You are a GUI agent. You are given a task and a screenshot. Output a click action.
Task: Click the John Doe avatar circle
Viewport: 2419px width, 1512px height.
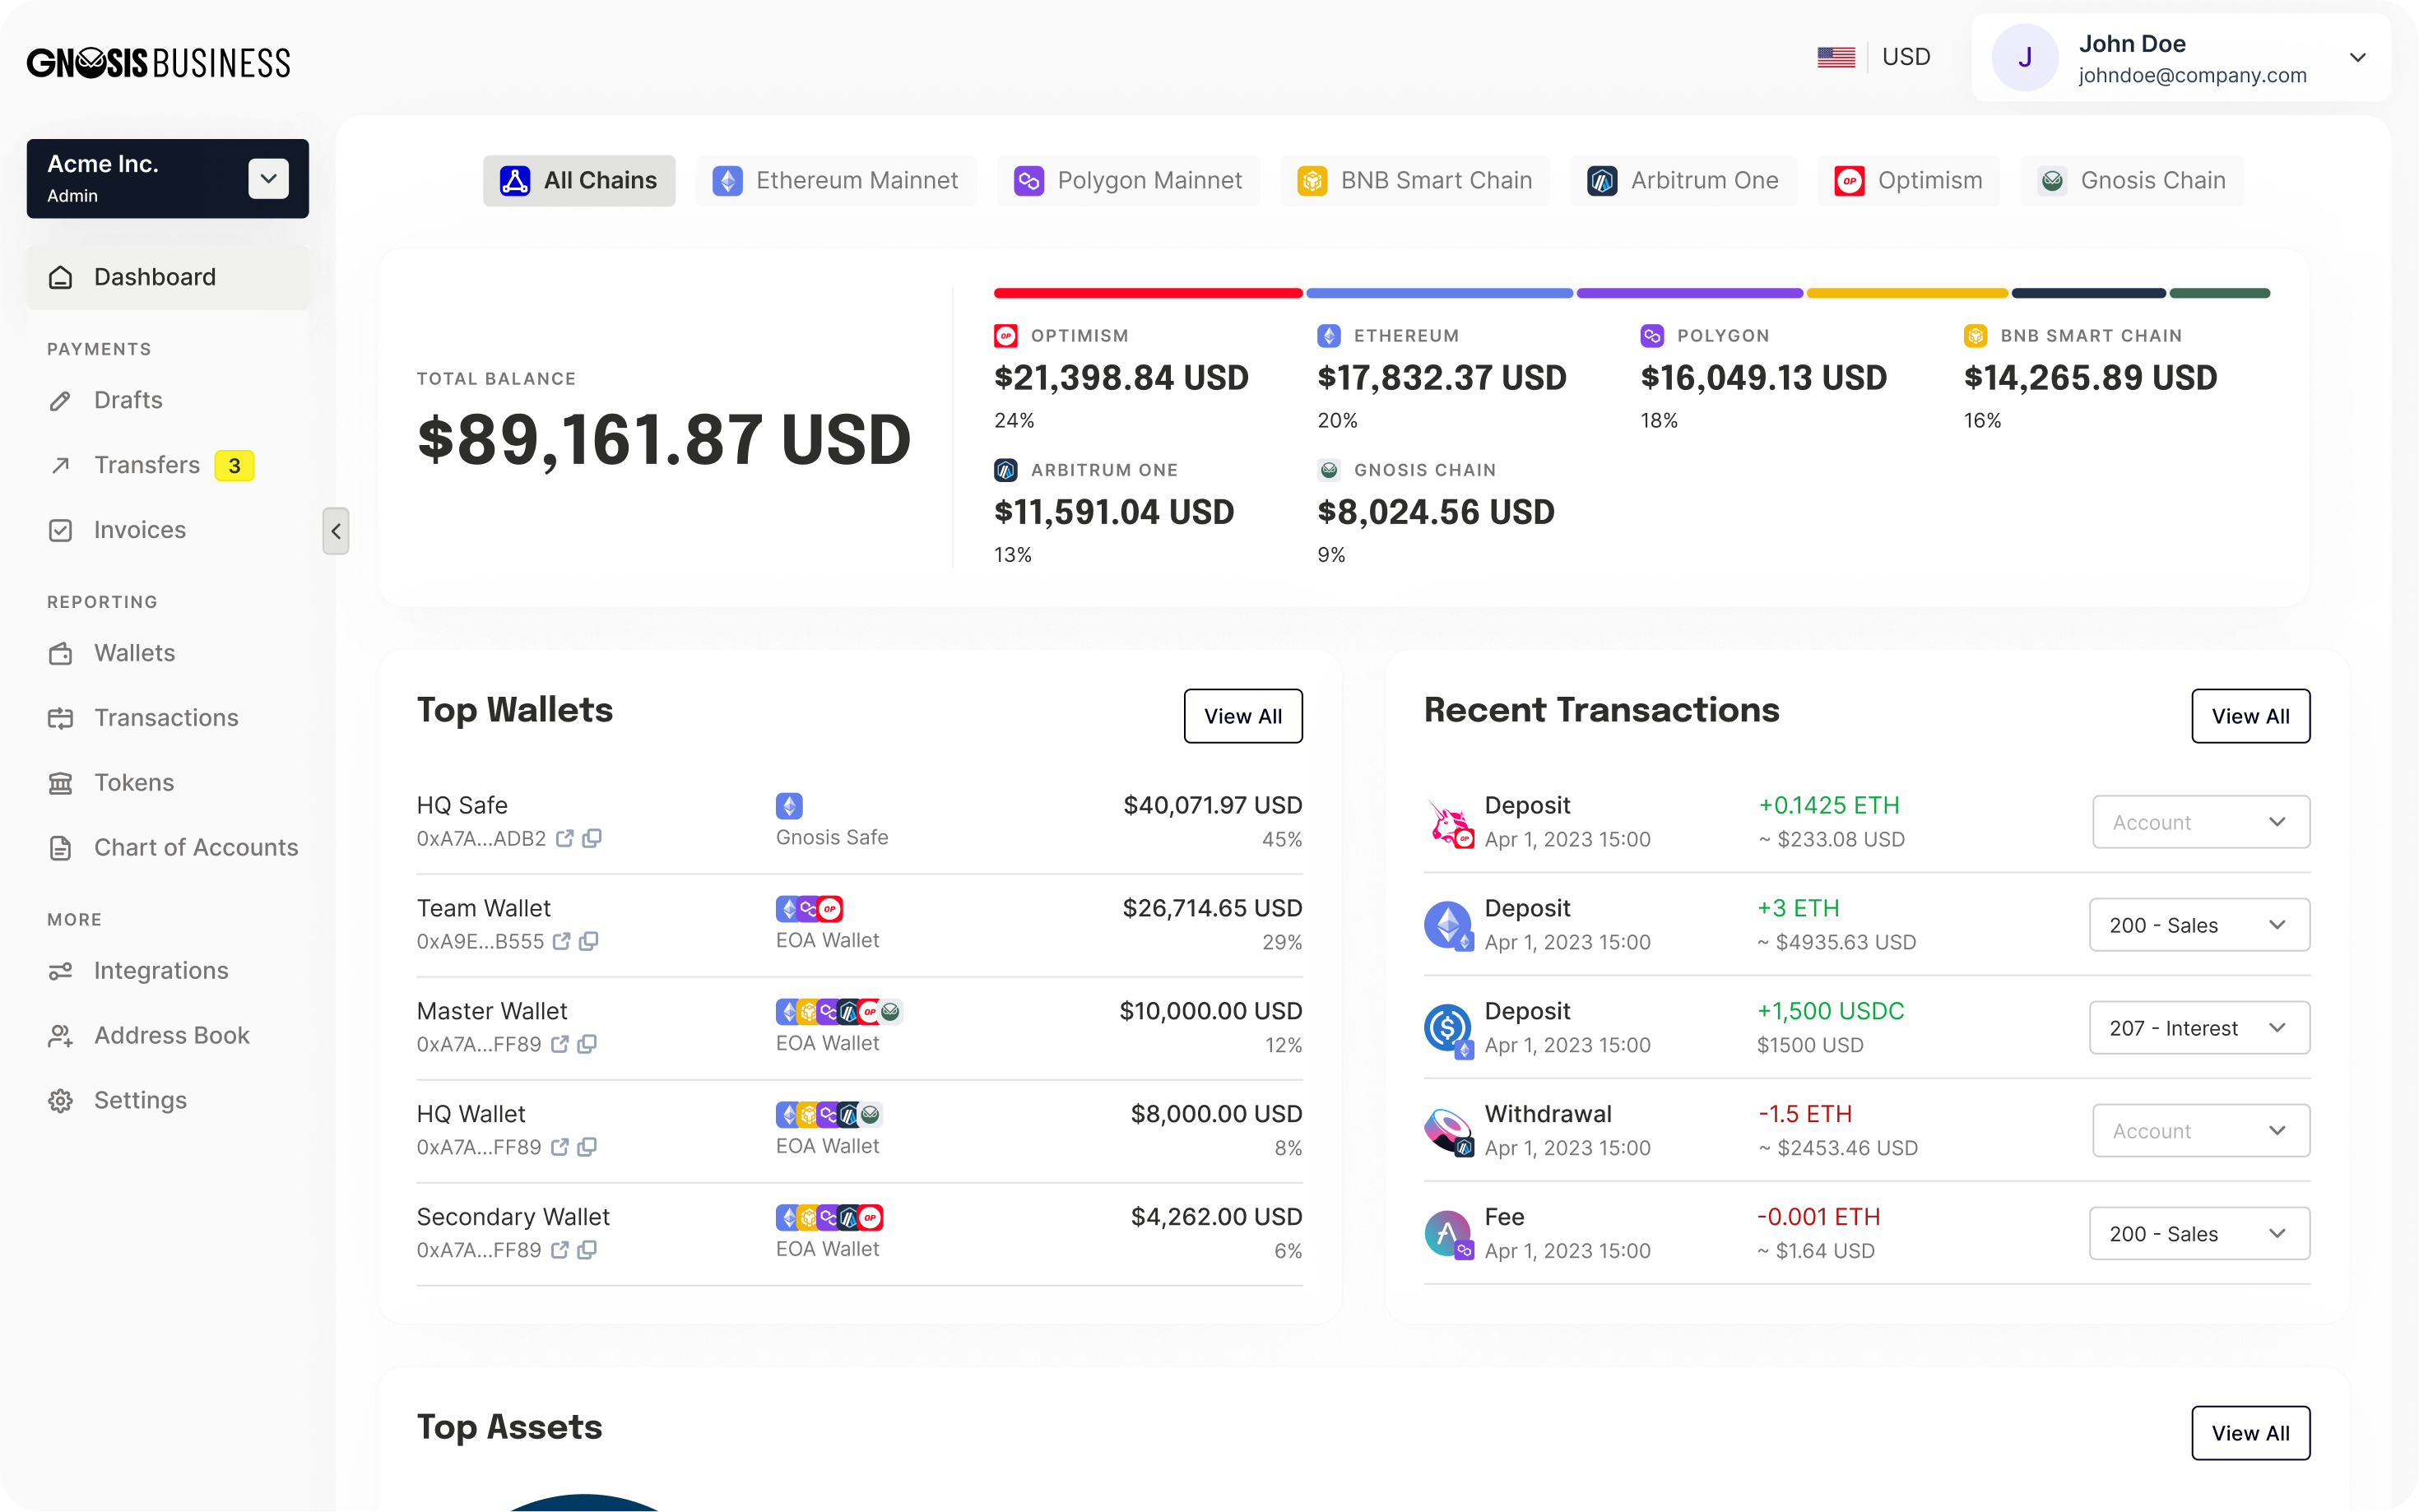tap(2024, 58)
